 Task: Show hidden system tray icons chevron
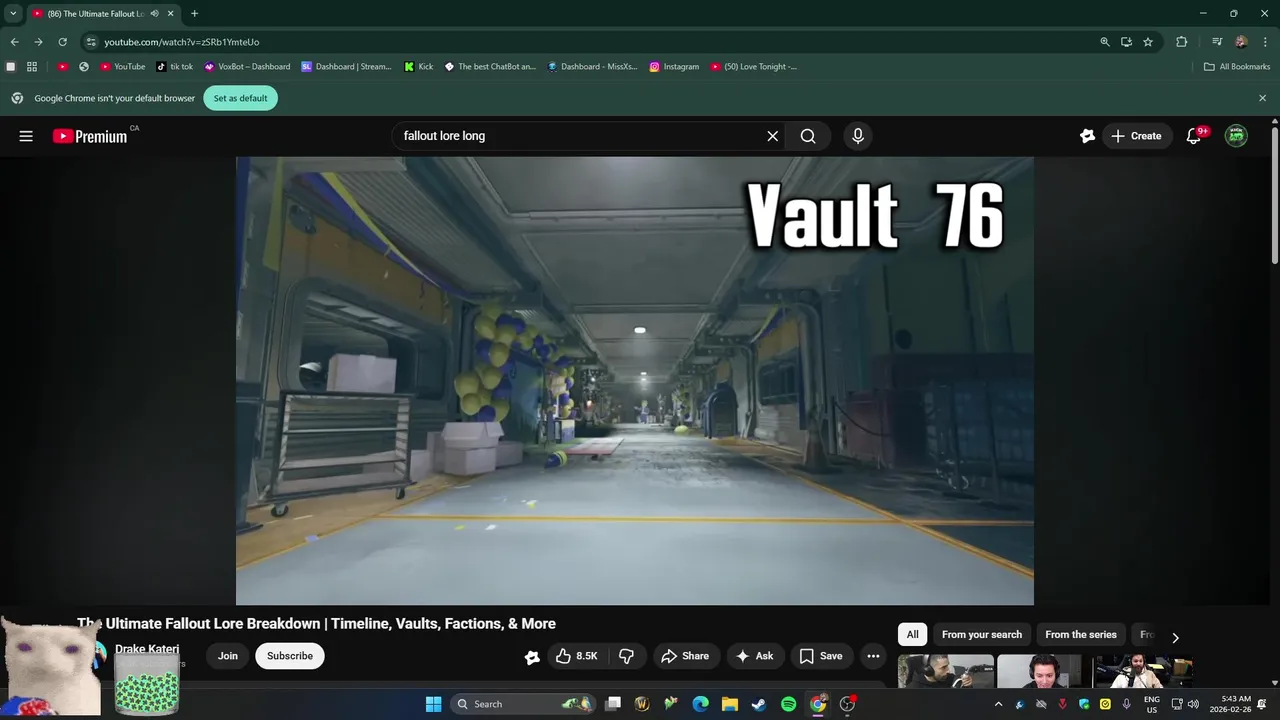tap(998, 704)
